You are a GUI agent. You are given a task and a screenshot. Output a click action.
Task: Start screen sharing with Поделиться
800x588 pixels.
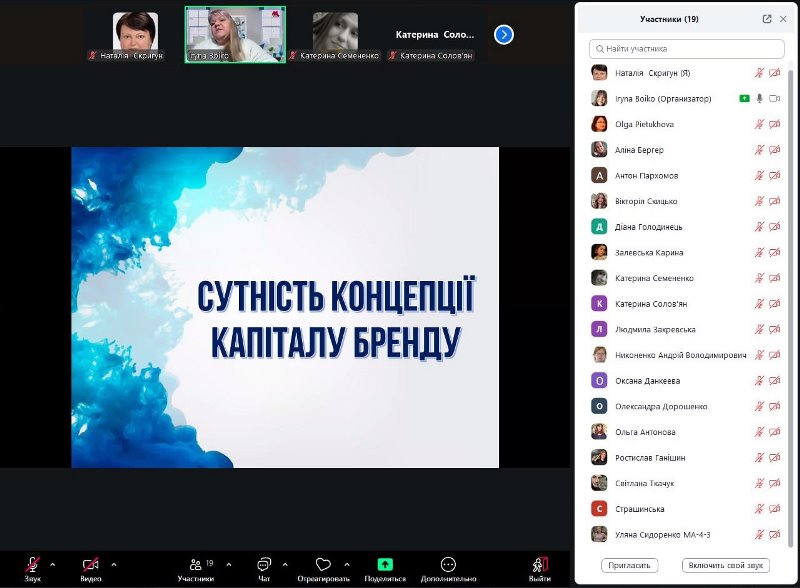386,566
